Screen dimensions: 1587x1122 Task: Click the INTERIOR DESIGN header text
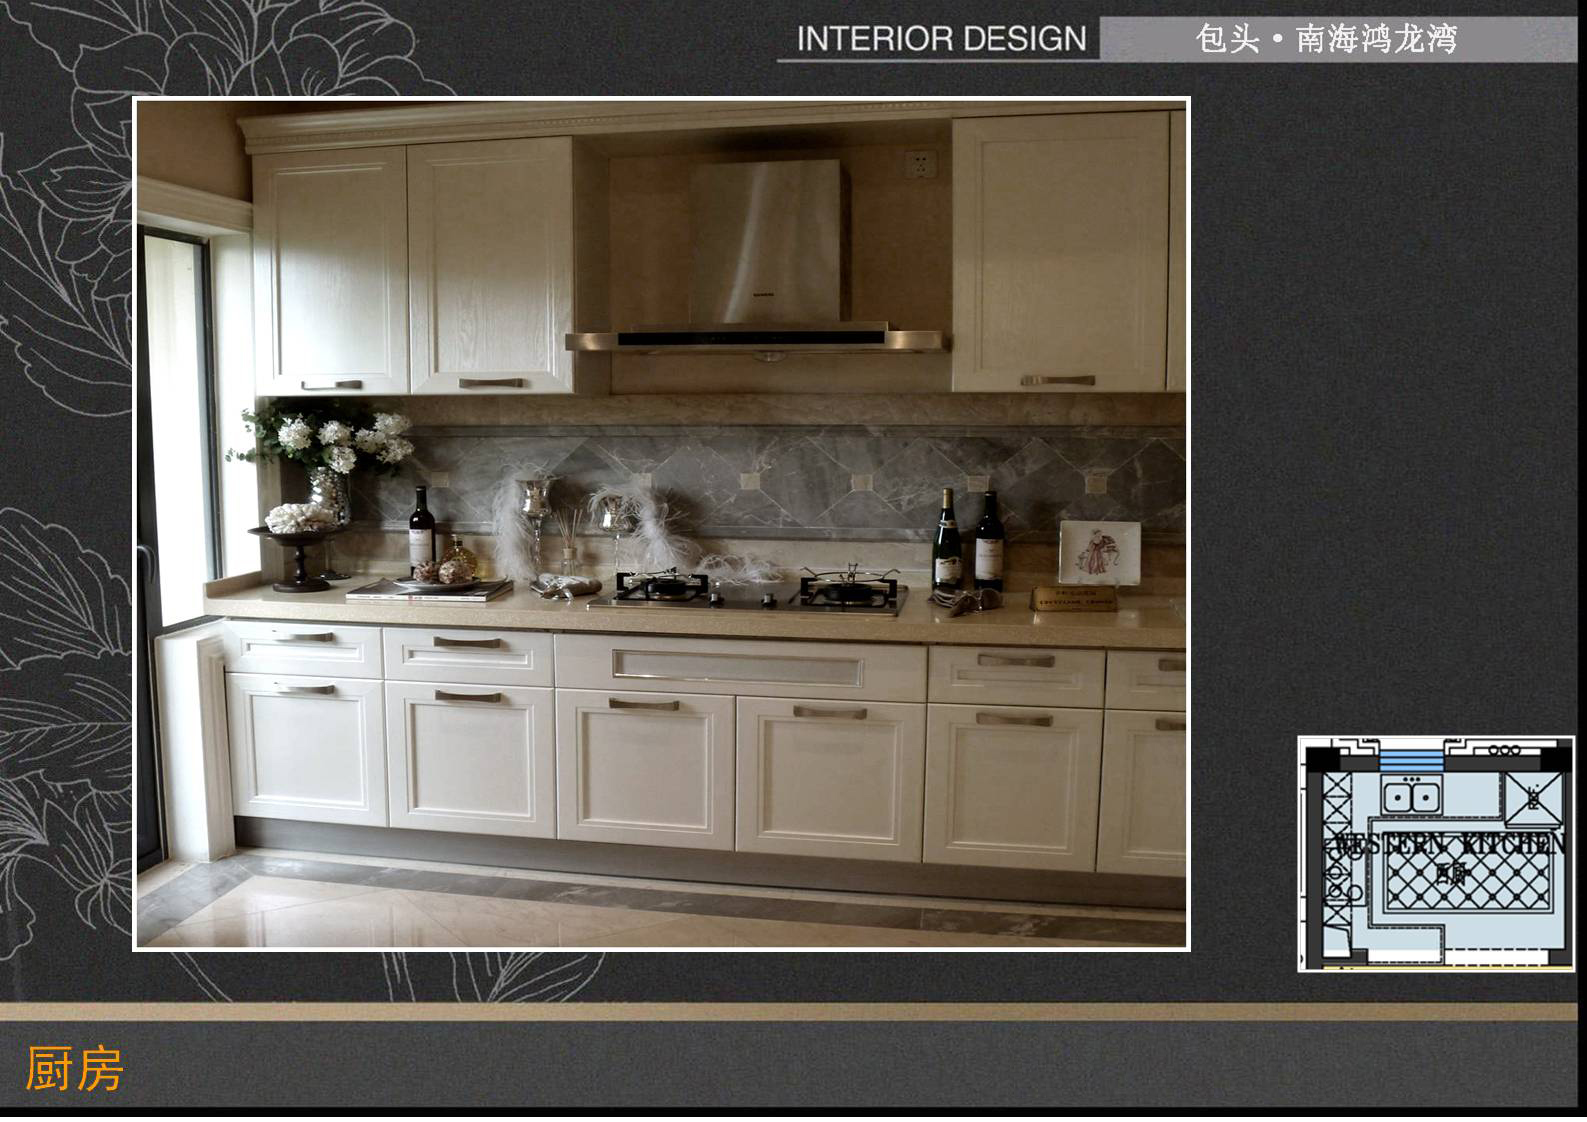(x=940, y=39)
